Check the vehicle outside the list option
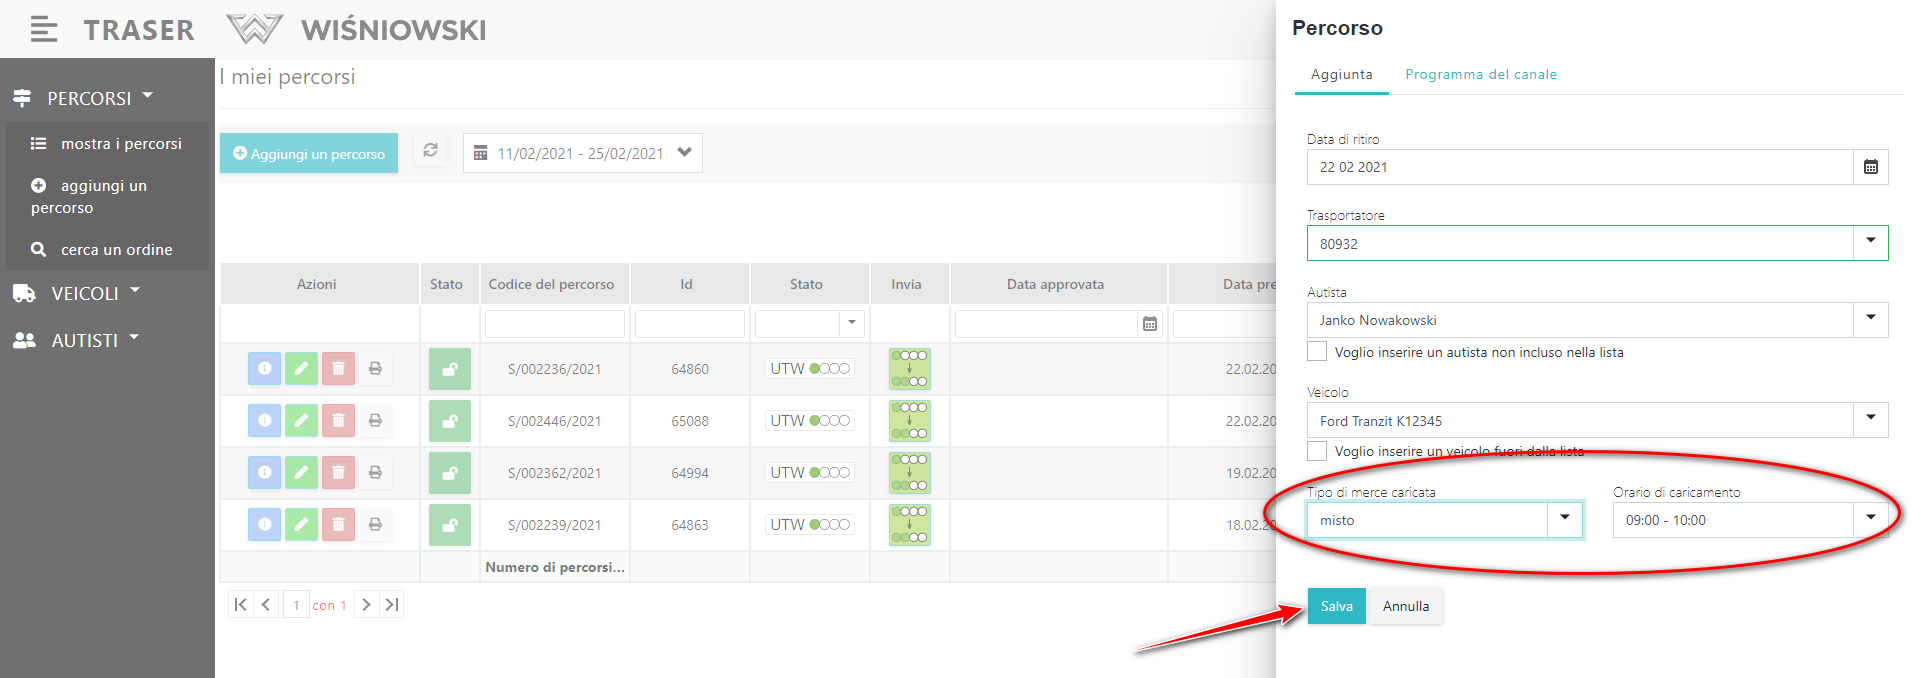Image resolution: width=1920 pixels, height=678 pixels. click(1317, 451)
